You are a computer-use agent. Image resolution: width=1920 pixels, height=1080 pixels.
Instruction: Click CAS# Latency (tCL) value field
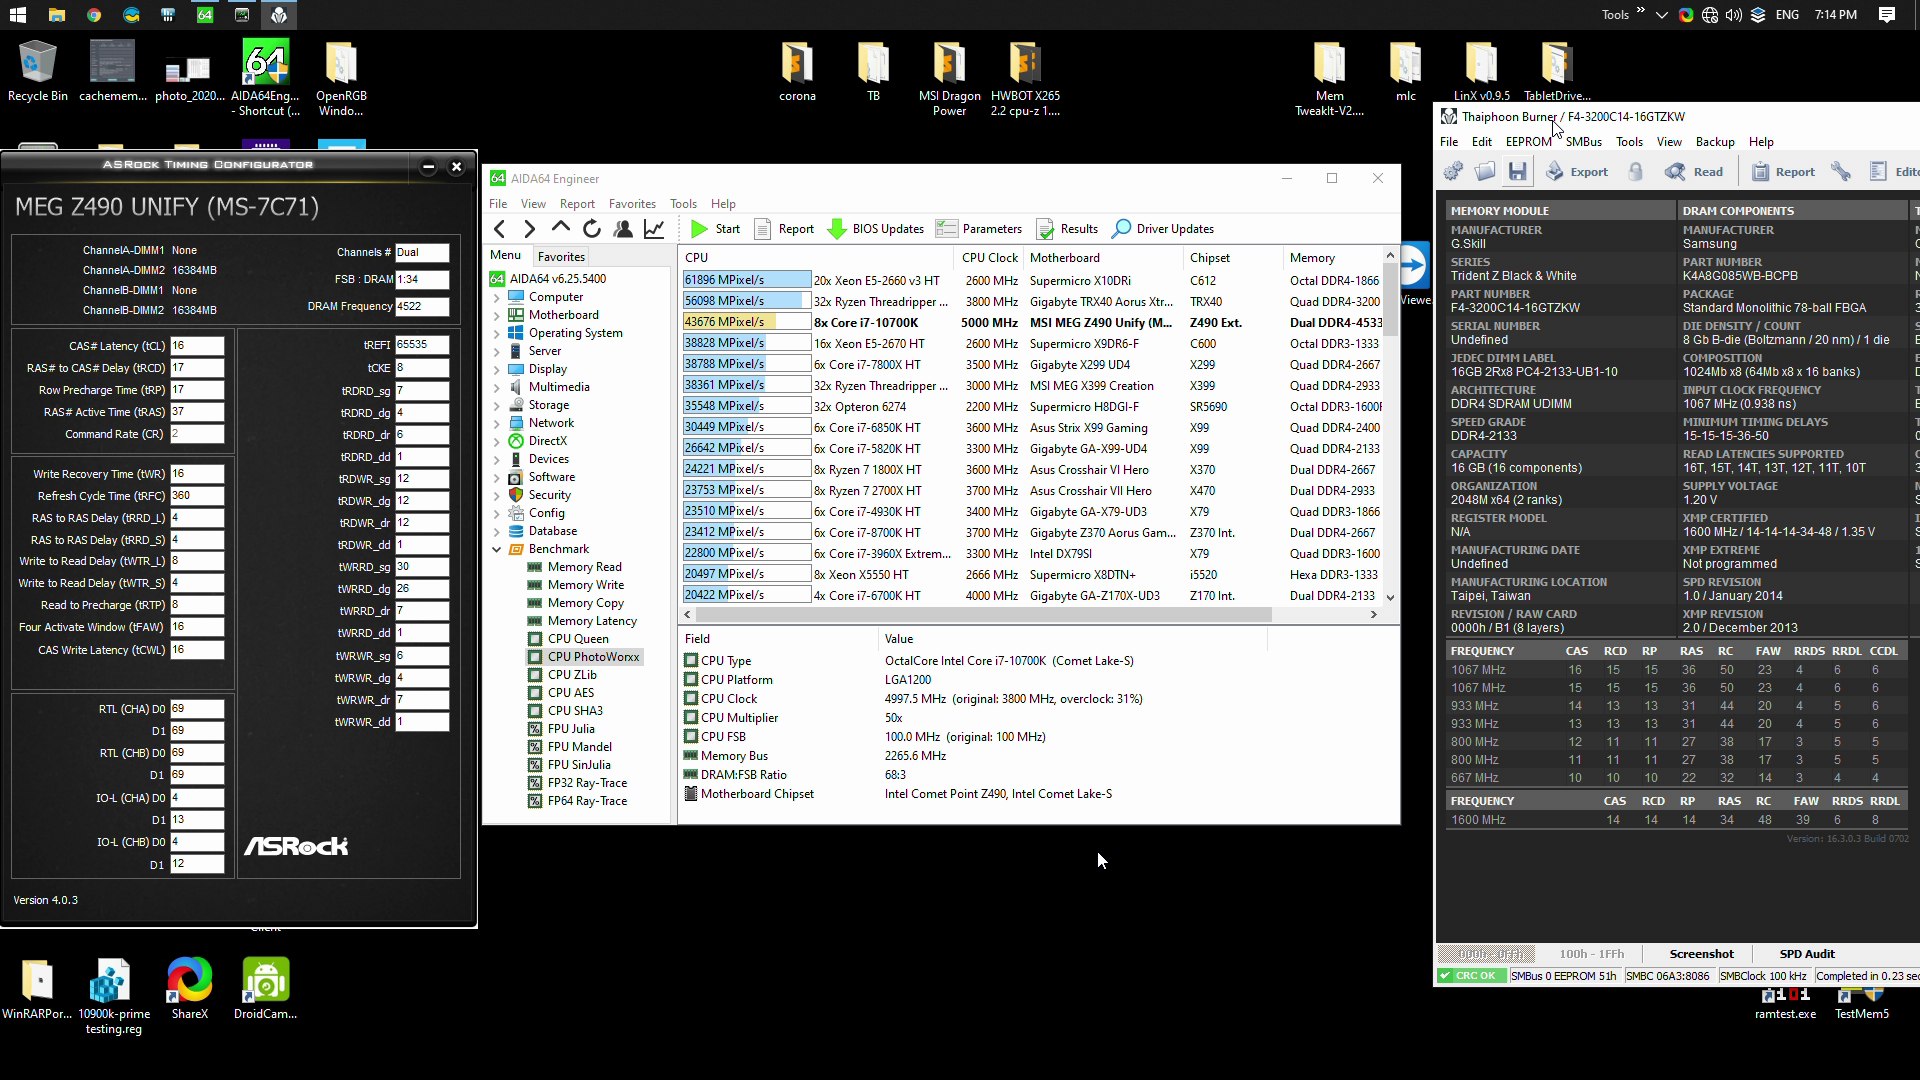(197, 346)
